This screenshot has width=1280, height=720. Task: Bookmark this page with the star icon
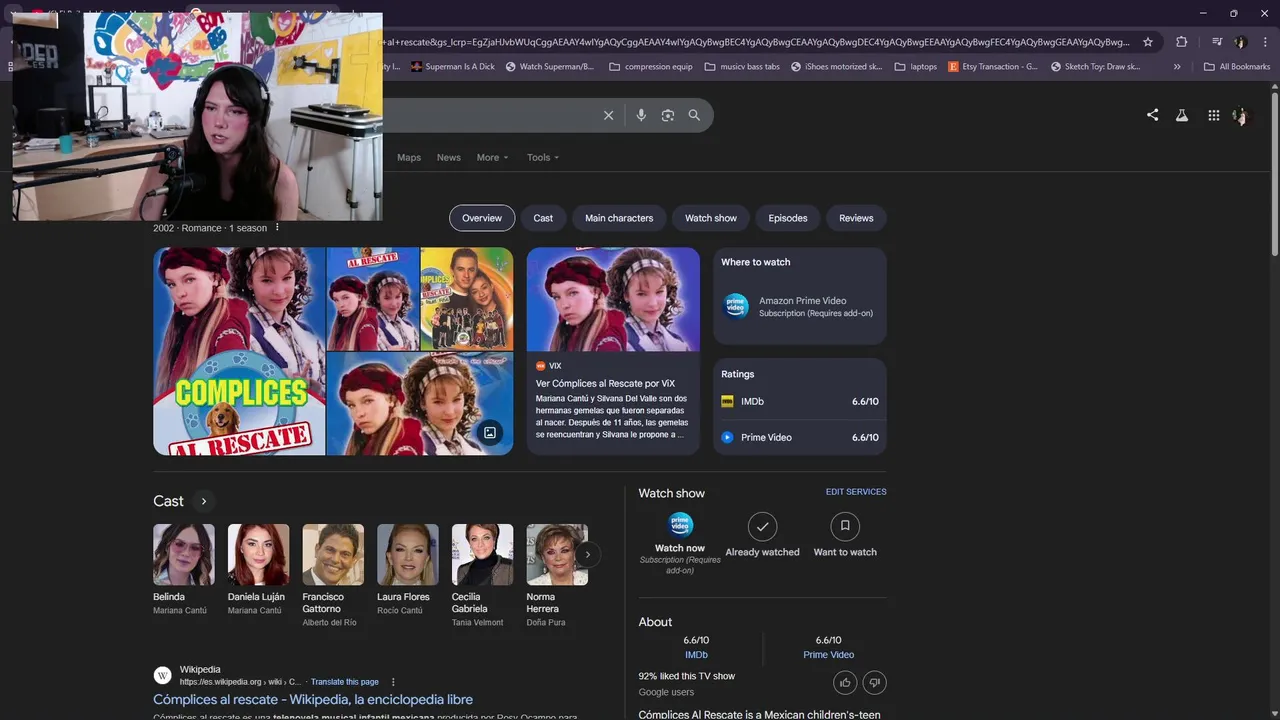point(1148,42)
